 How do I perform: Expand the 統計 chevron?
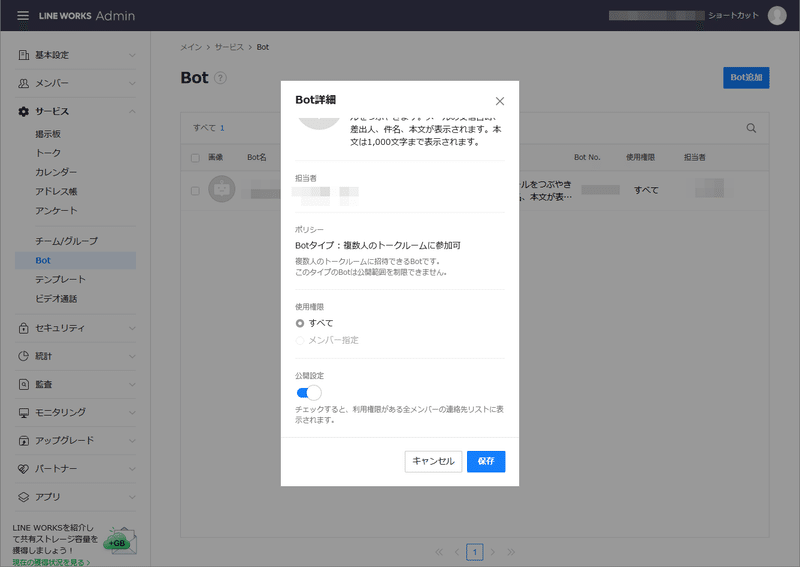point(132,356)
